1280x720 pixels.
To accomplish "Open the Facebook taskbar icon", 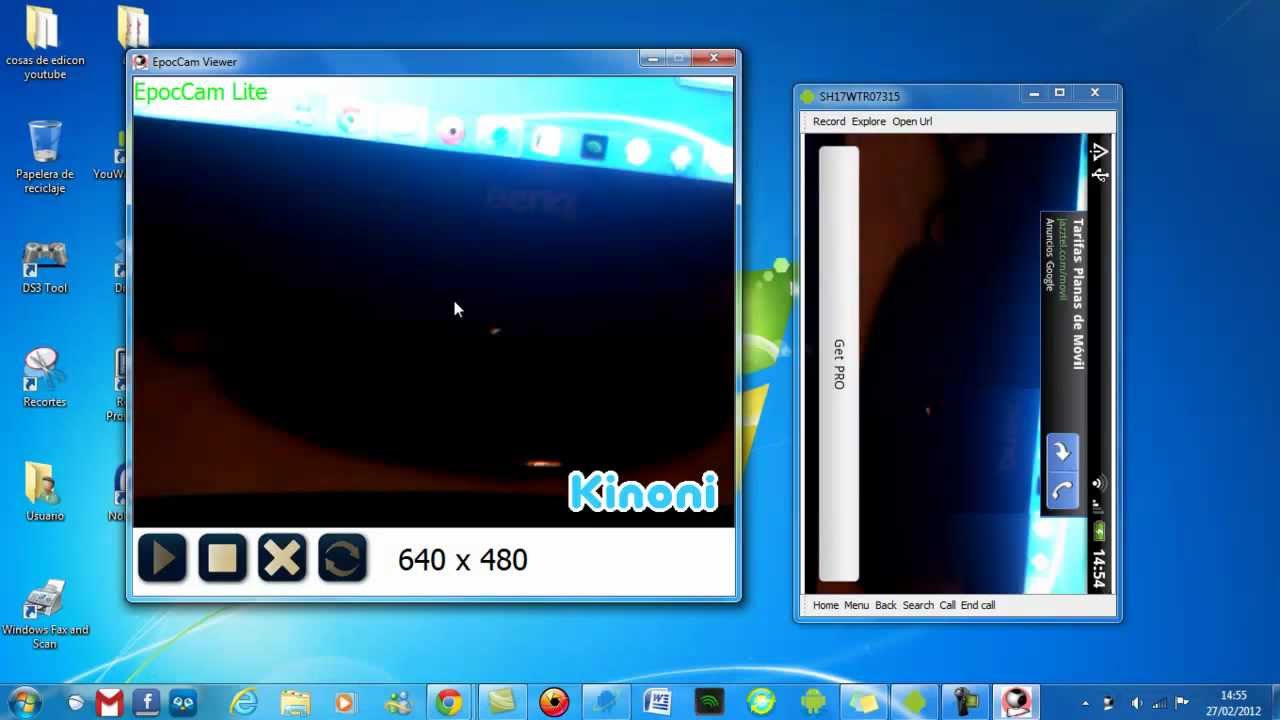I will tap(146, 703).
